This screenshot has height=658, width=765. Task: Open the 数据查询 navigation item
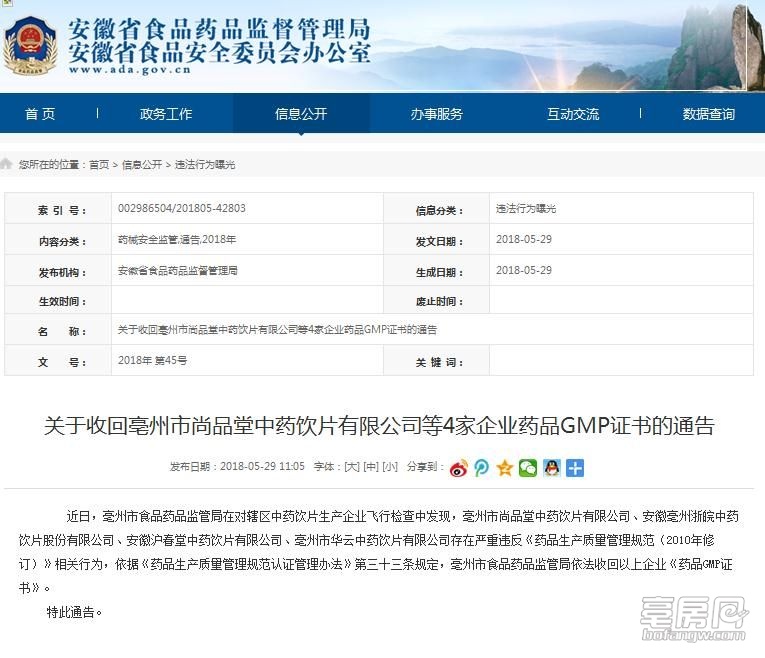click(x=708, y=114)
